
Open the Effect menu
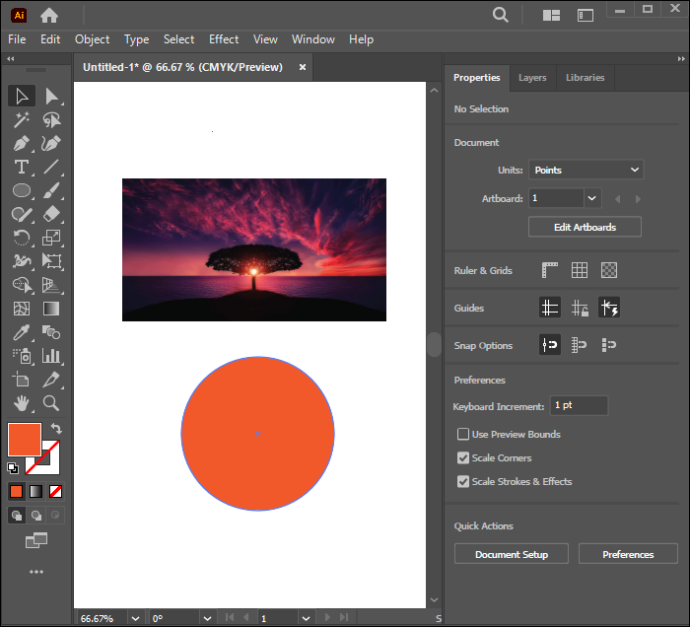point(224,40)
